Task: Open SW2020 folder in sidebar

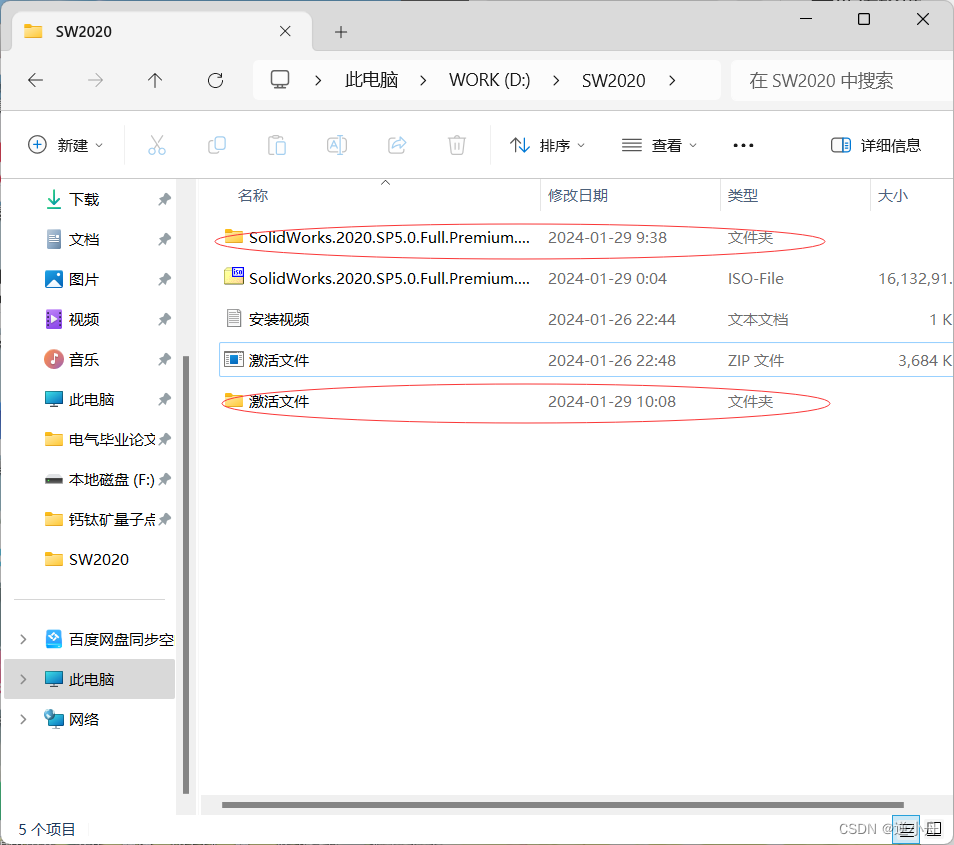Action: click(x=98, y=560)
